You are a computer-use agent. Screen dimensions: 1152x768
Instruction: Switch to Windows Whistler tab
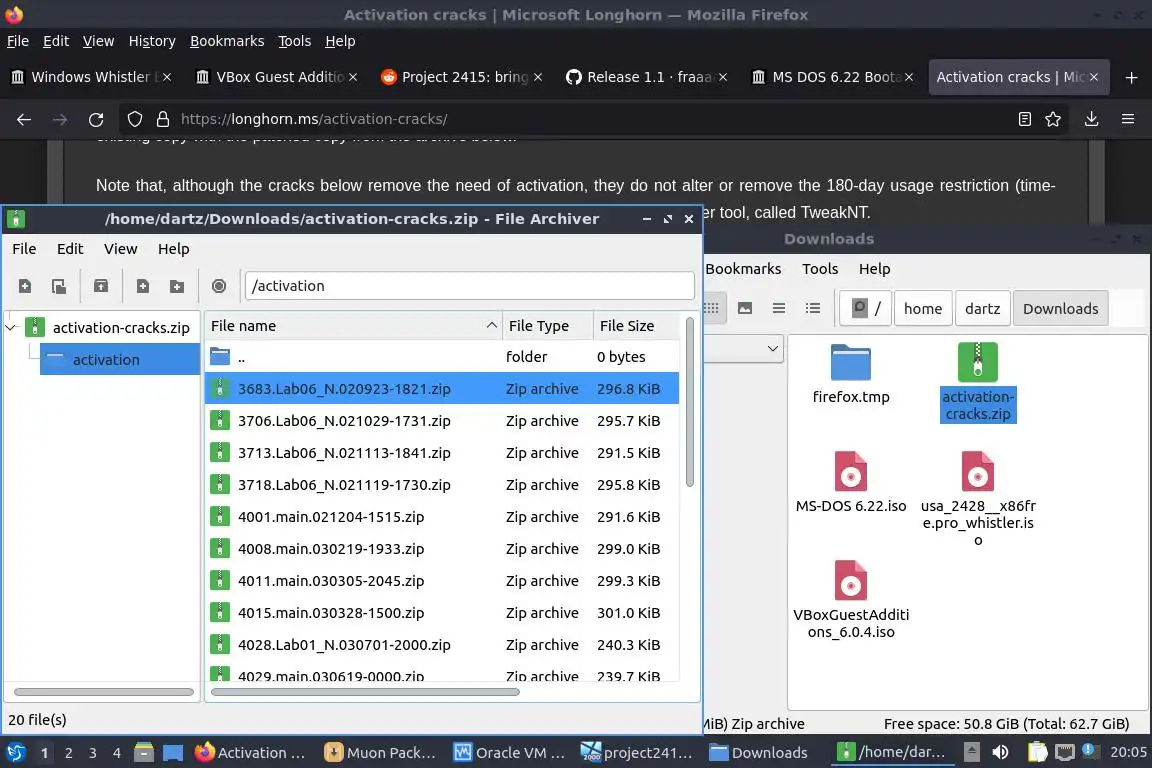coord(91,77)
